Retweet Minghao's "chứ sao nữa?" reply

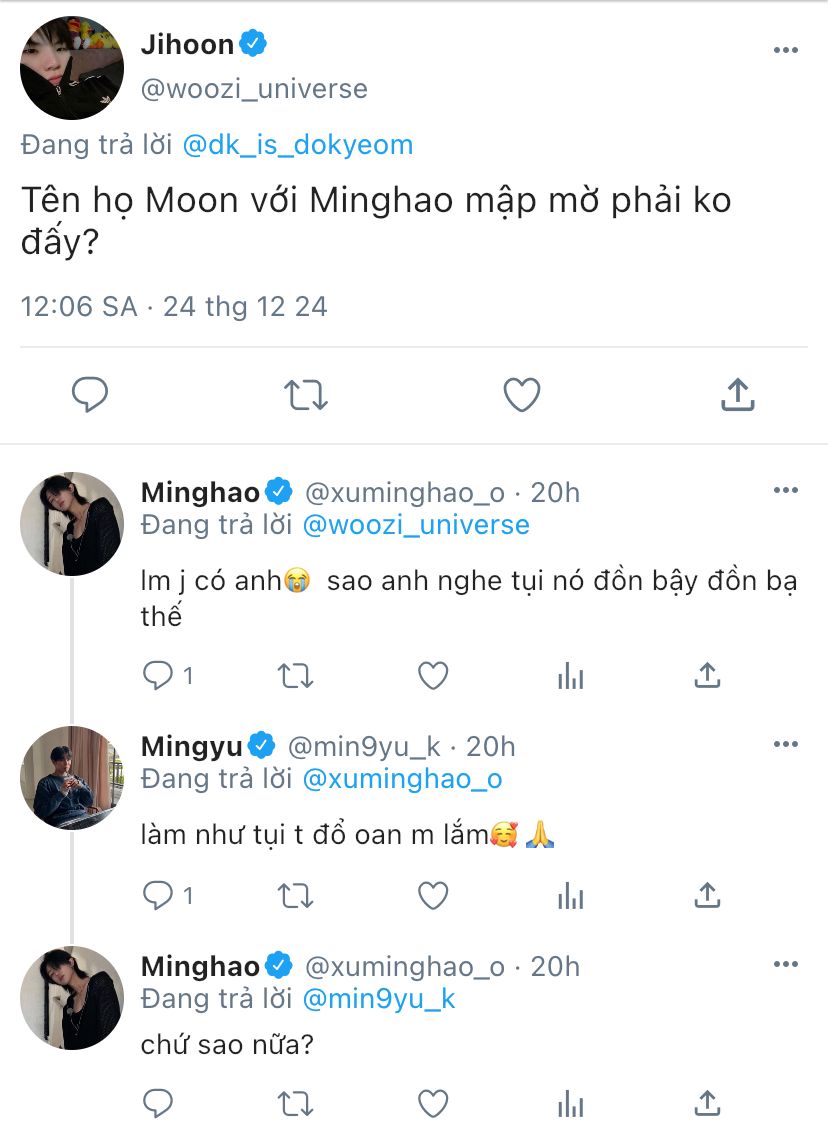(x=295, y=1104)
